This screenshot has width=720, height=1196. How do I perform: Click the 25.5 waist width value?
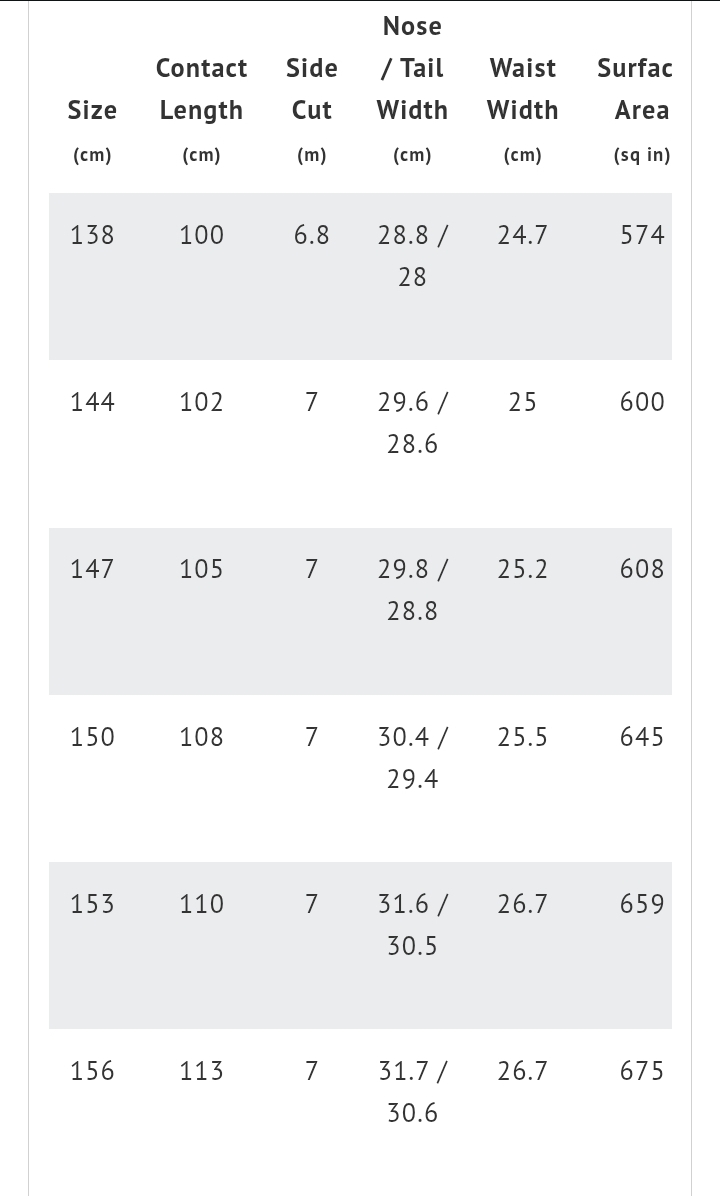click(522, 737)
